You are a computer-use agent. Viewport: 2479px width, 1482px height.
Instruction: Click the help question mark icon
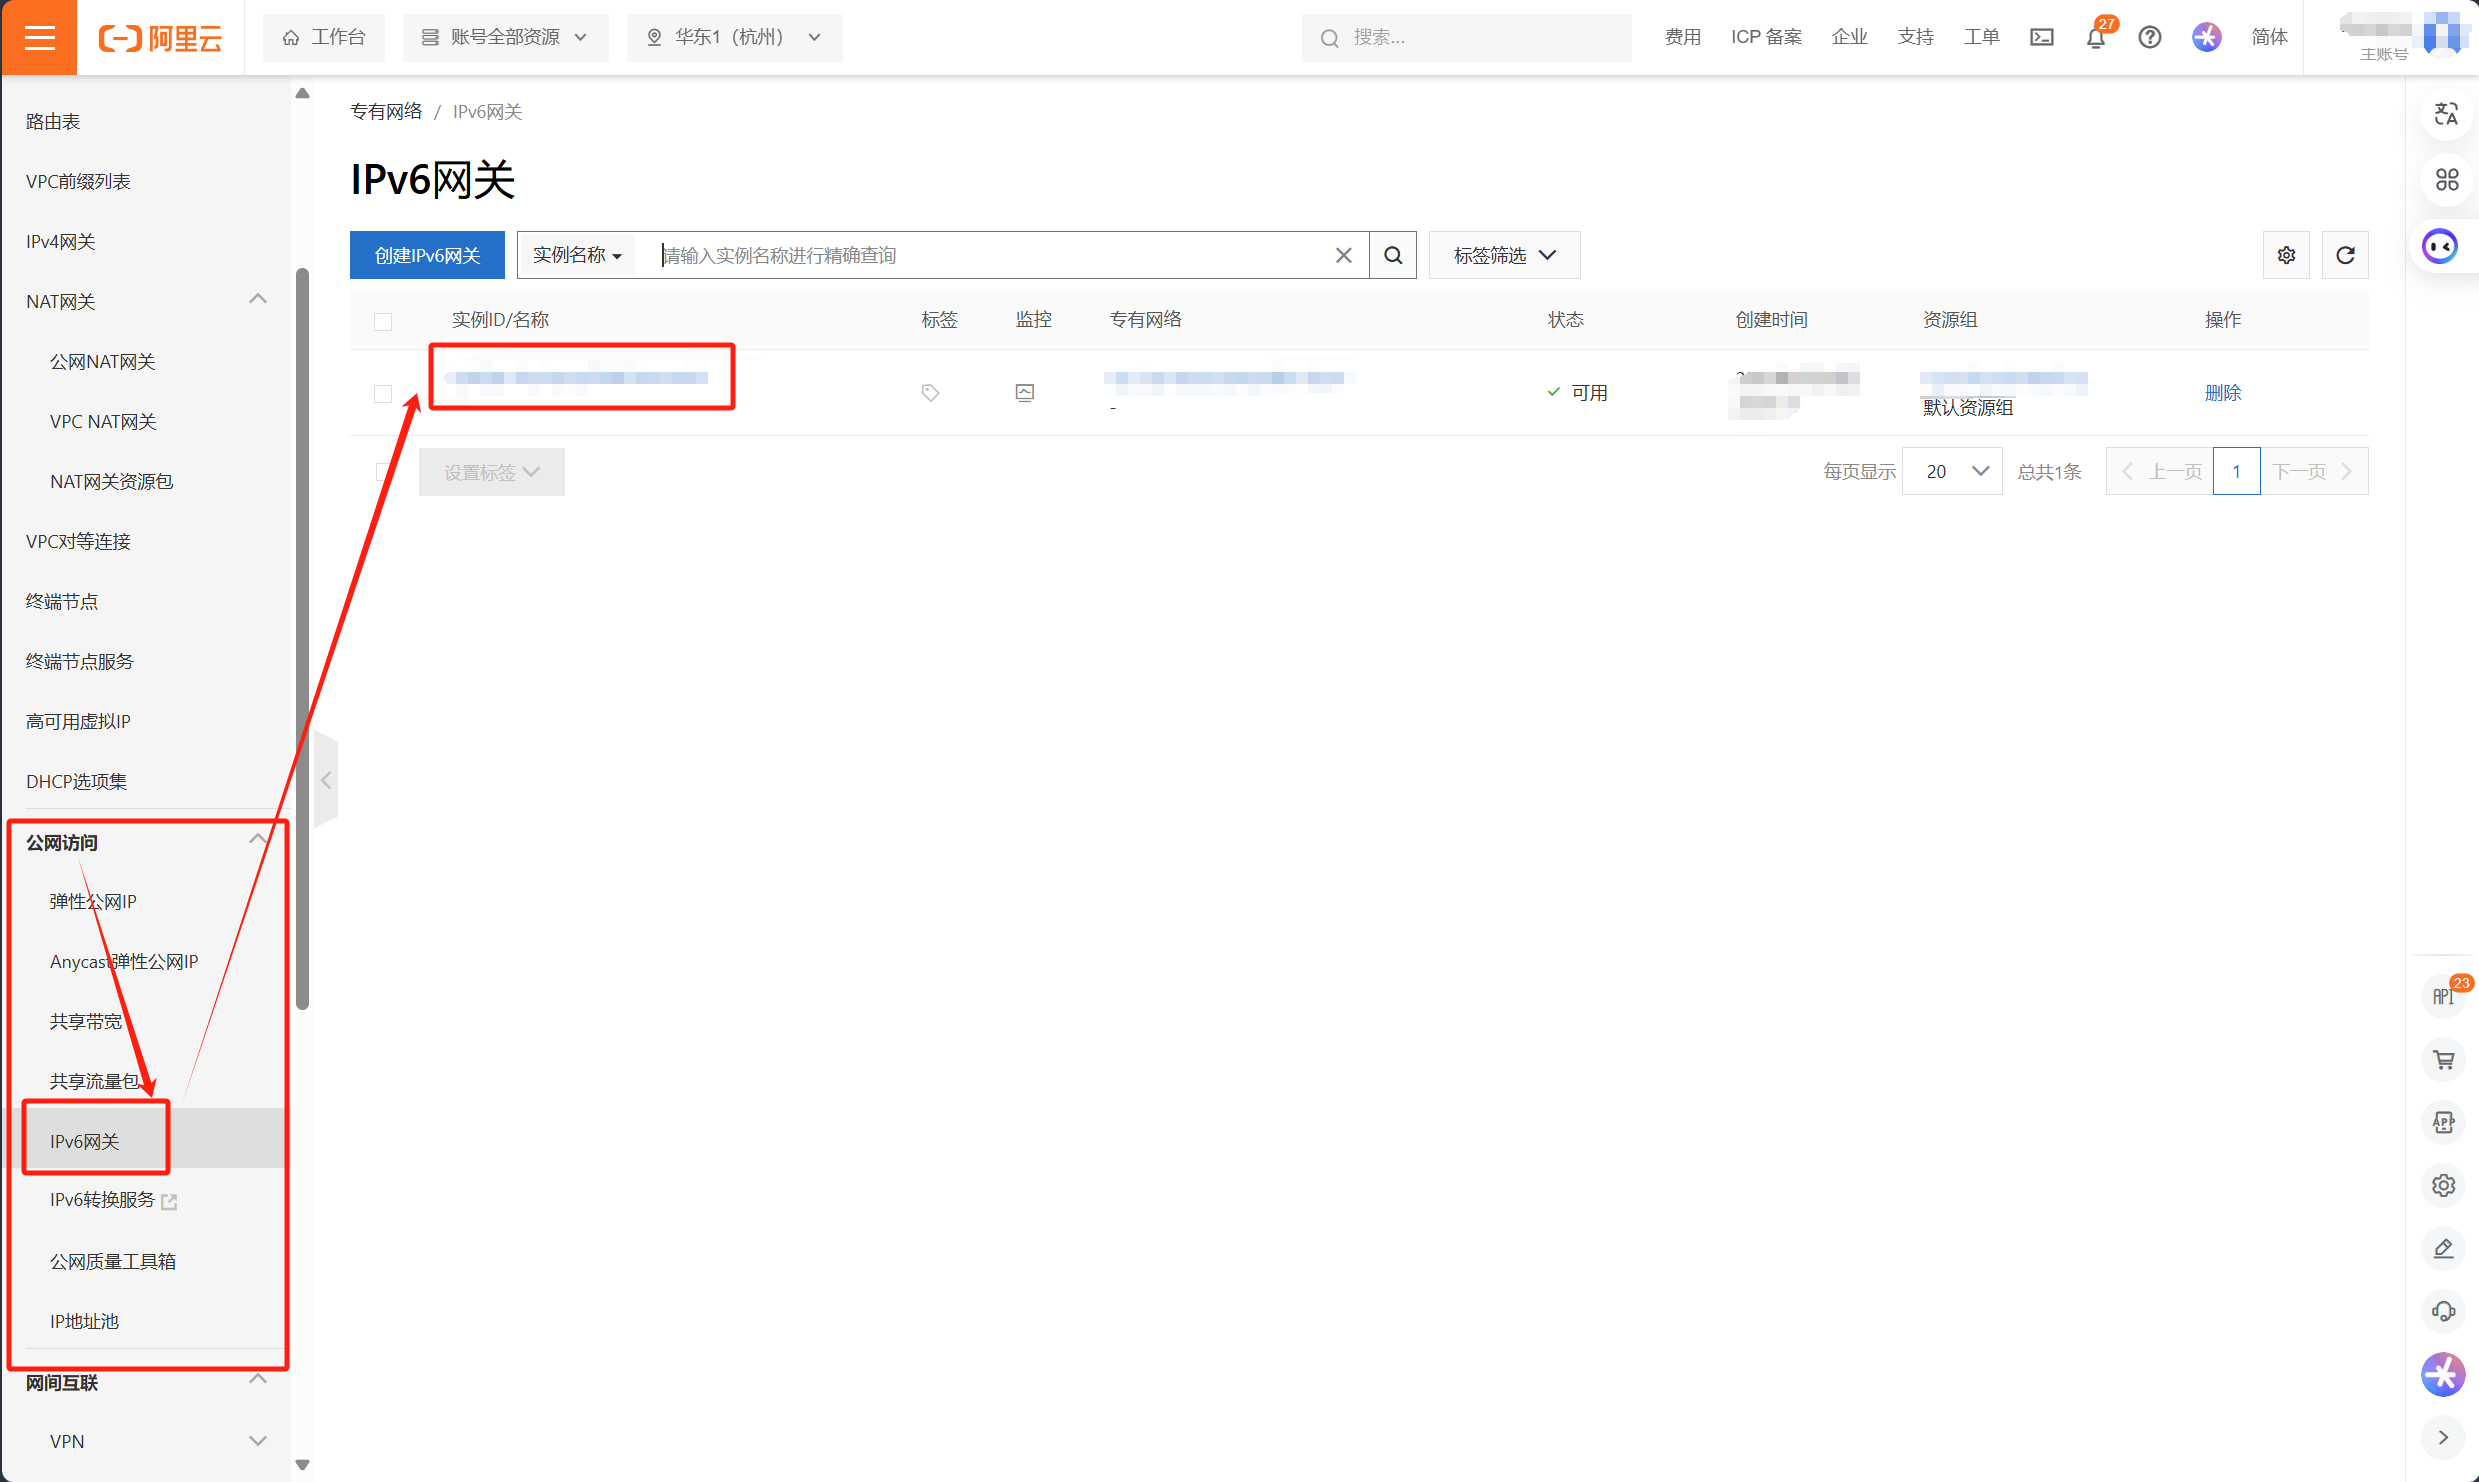[x=2149, y=37]
